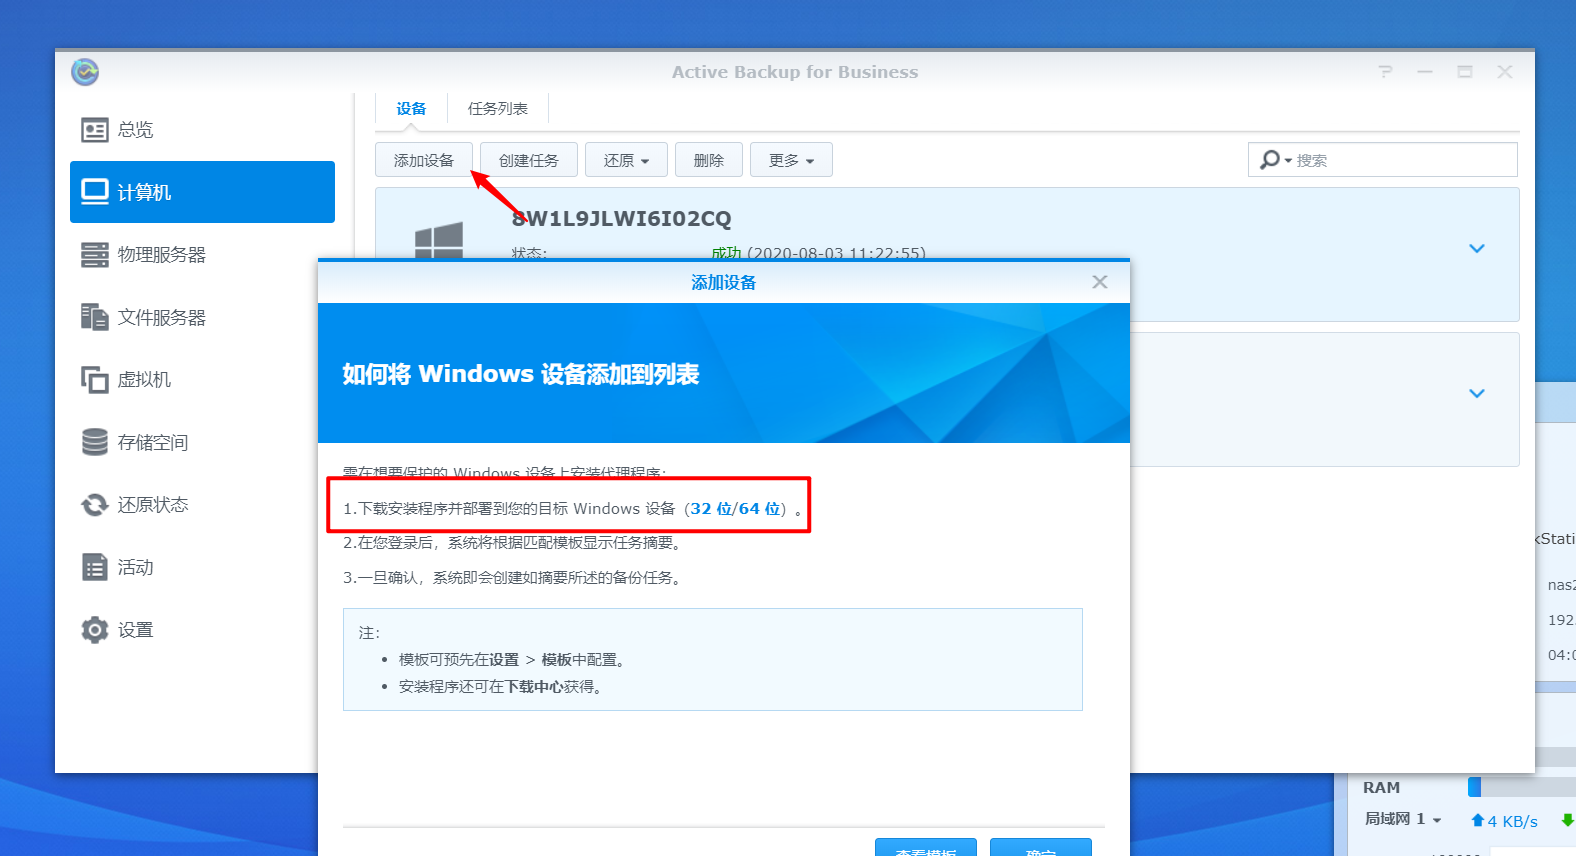
Task: Click the note about 模板 settings
Action: pos(514,660)
